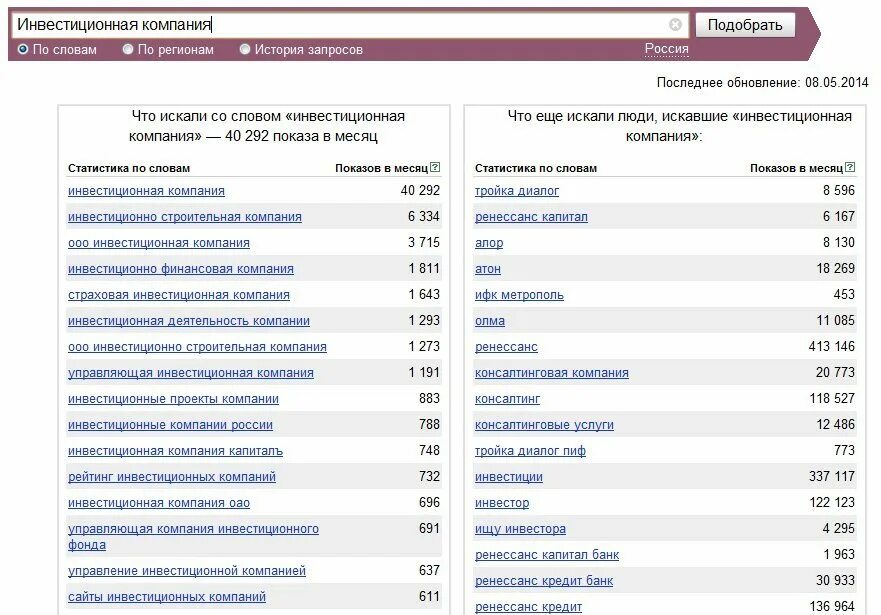The height and width of the screenshot is (615, 881).
Task: Click «консалтинговая компания» in the right column
Action: tap(552, 372)
